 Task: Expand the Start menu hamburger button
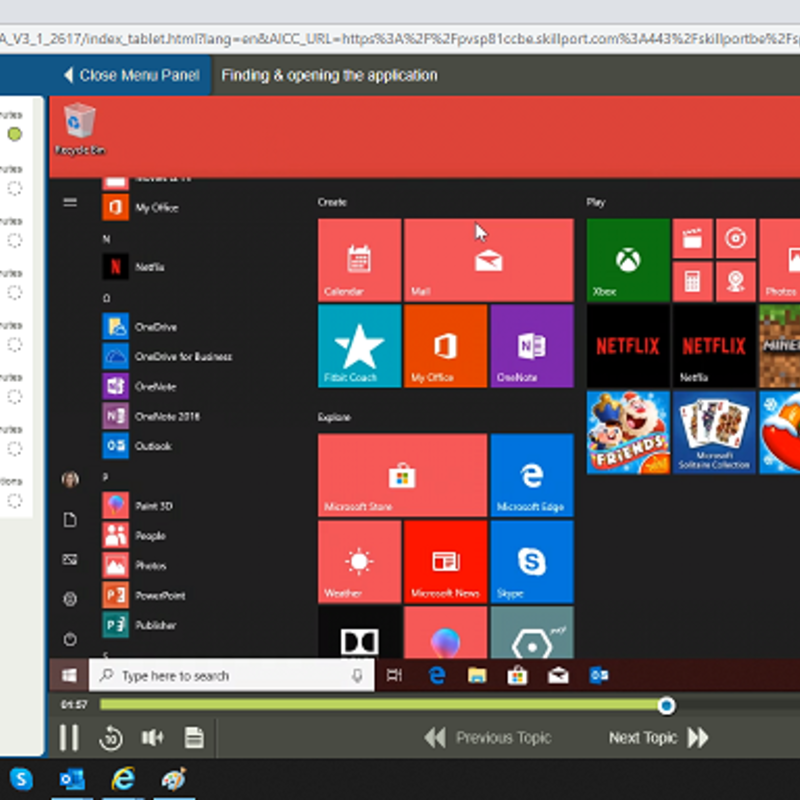coord(70,202)
